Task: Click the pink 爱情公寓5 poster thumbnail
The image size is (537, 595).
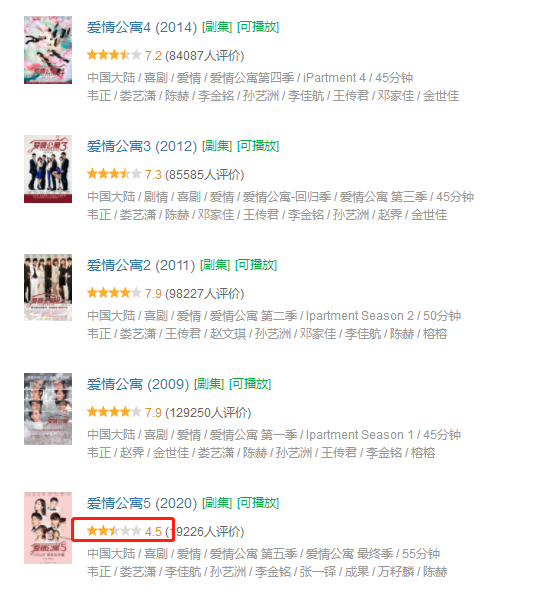Action: tap(48, 528)
